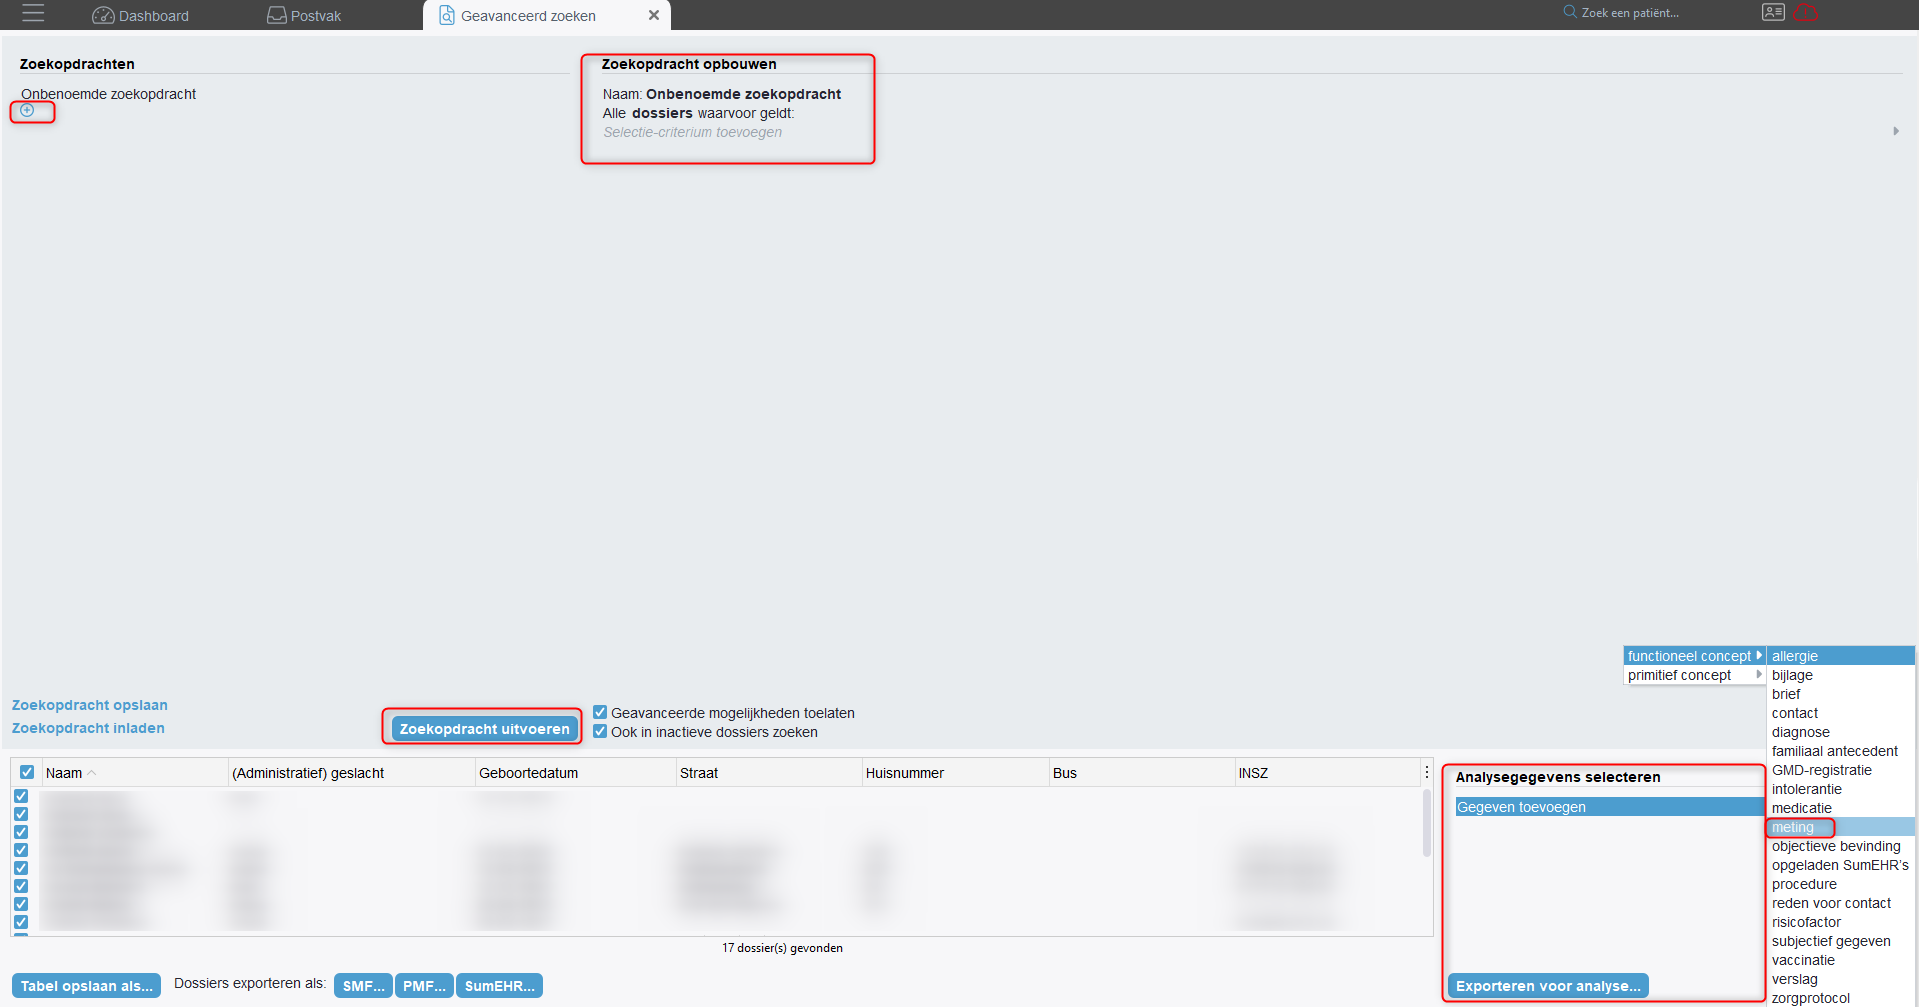Click Selectie-criterium toevoegen placeholder

point(692,132)
